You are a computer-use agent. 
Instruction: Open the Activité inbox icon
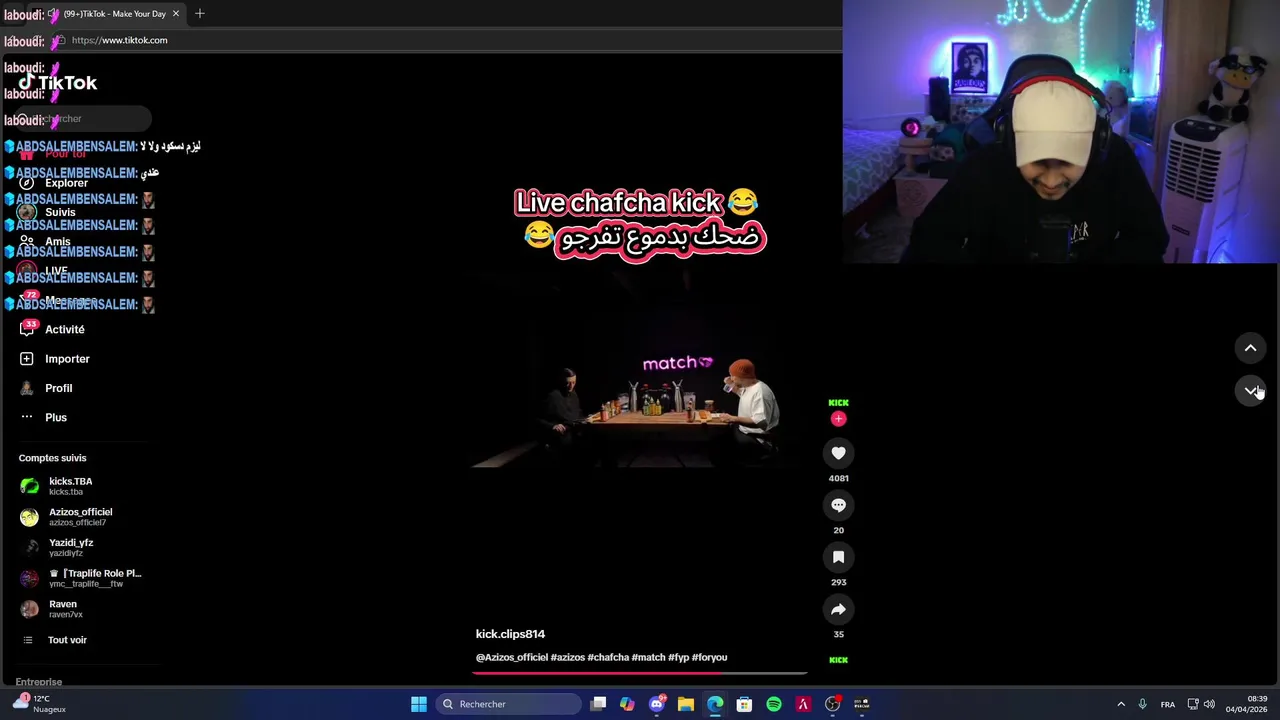coord(27,329)
